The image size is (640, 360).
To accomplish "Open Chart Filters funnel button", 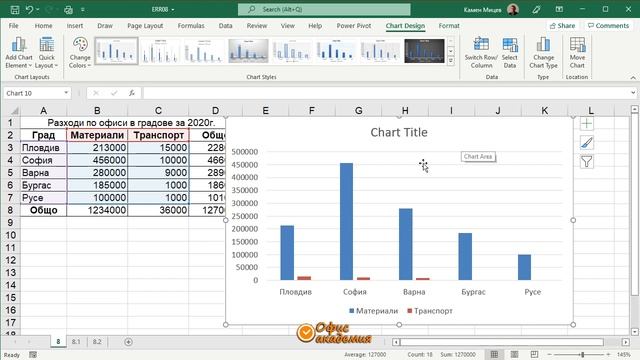I will coord(587,162).
